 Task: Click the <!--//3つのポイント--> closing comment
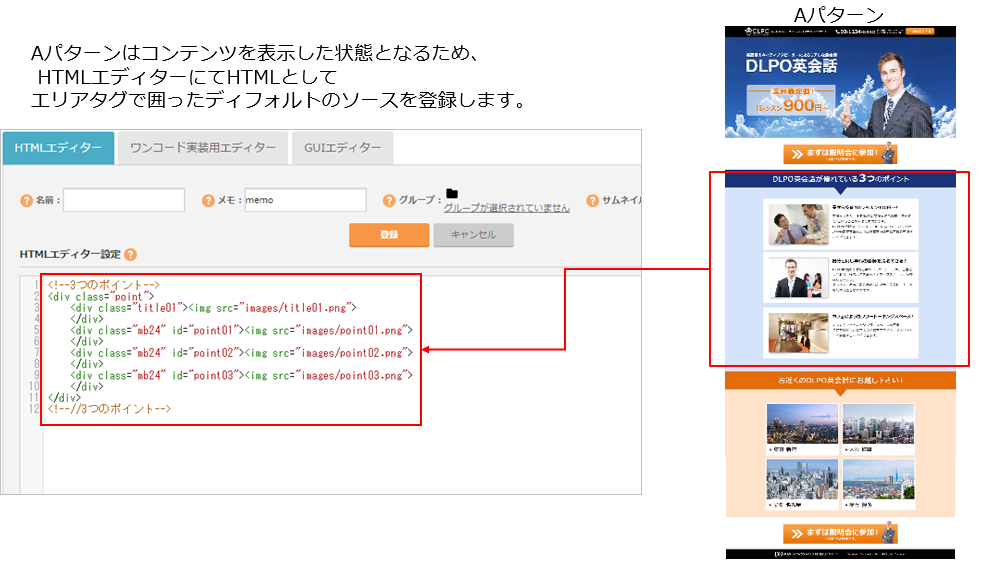point(109,409)
